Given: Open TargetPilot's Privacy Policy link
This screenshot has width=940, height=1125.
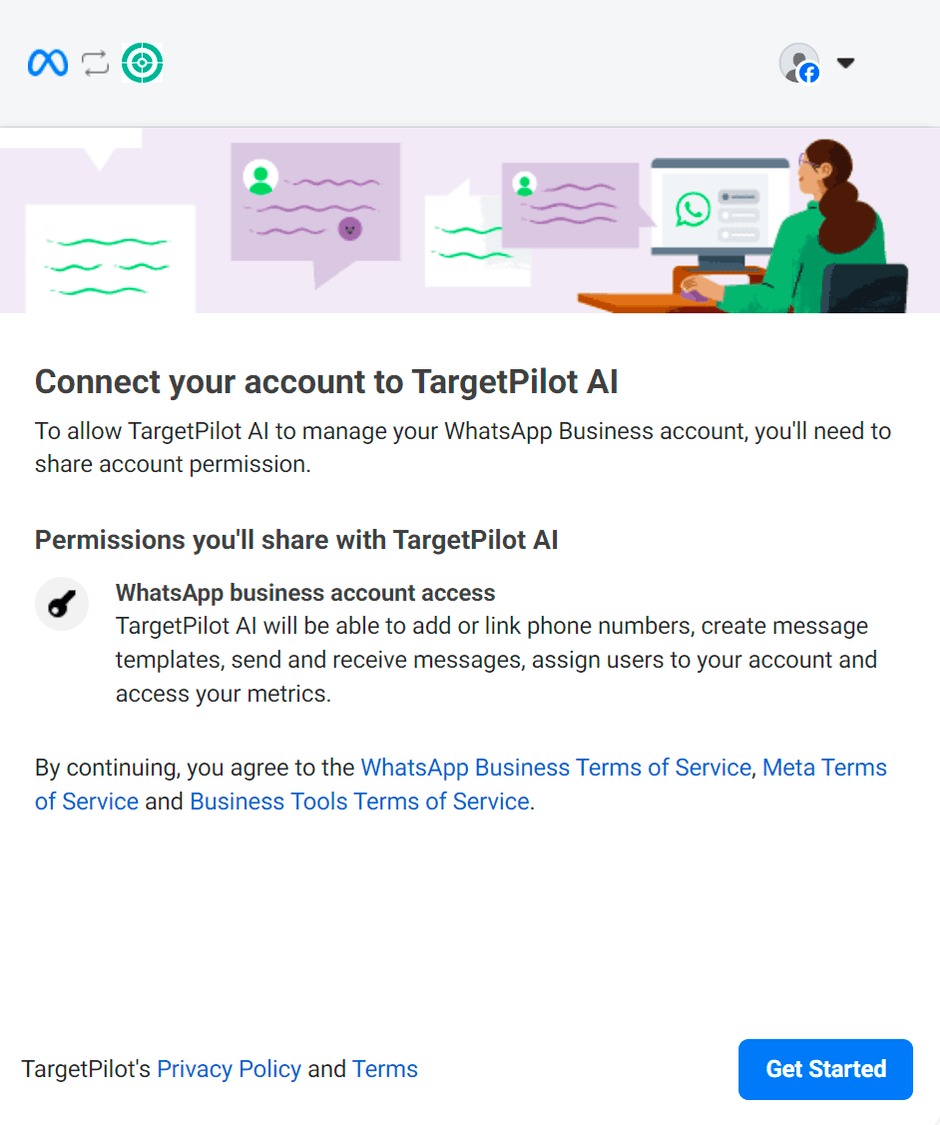Looking at the screenshot, I should (x=229, y=1069).
